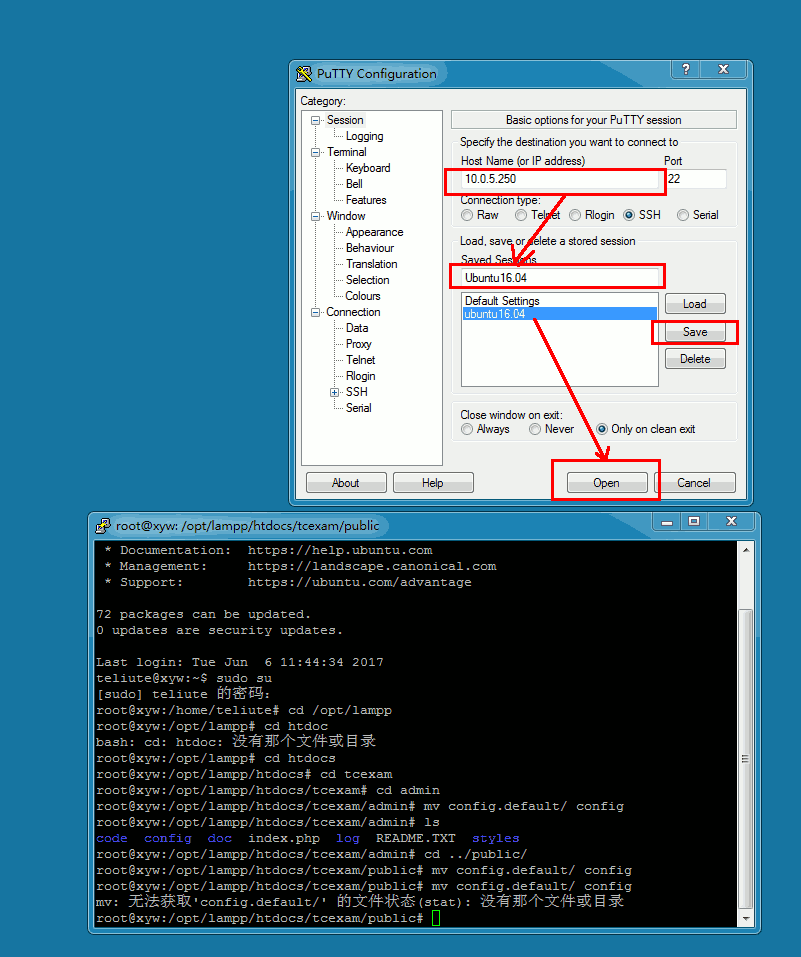801x957 pixels.
Task: Click the Host Name field showing 10.0.5.250
Action: [559, 179]
